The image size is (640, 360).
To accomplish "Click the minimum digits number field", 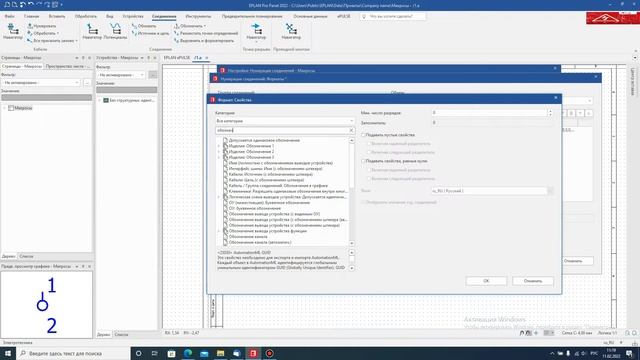I will tap(489, 113).
